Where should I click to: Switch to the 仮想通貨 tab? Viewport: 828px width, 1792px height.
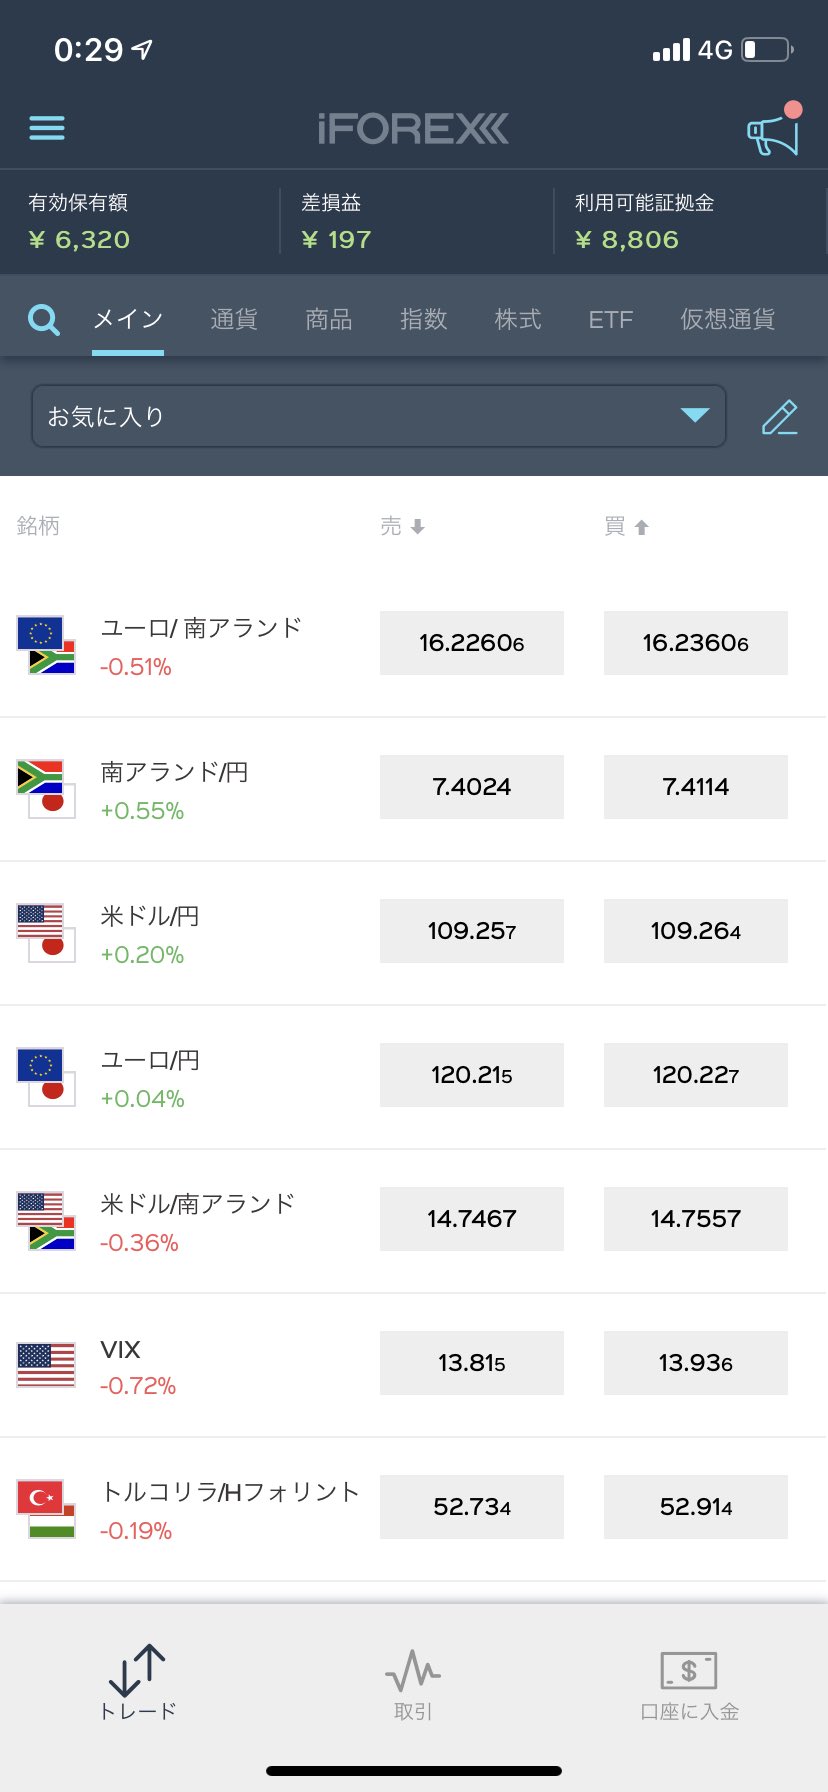pyautogui.click(x=727, y=320)
